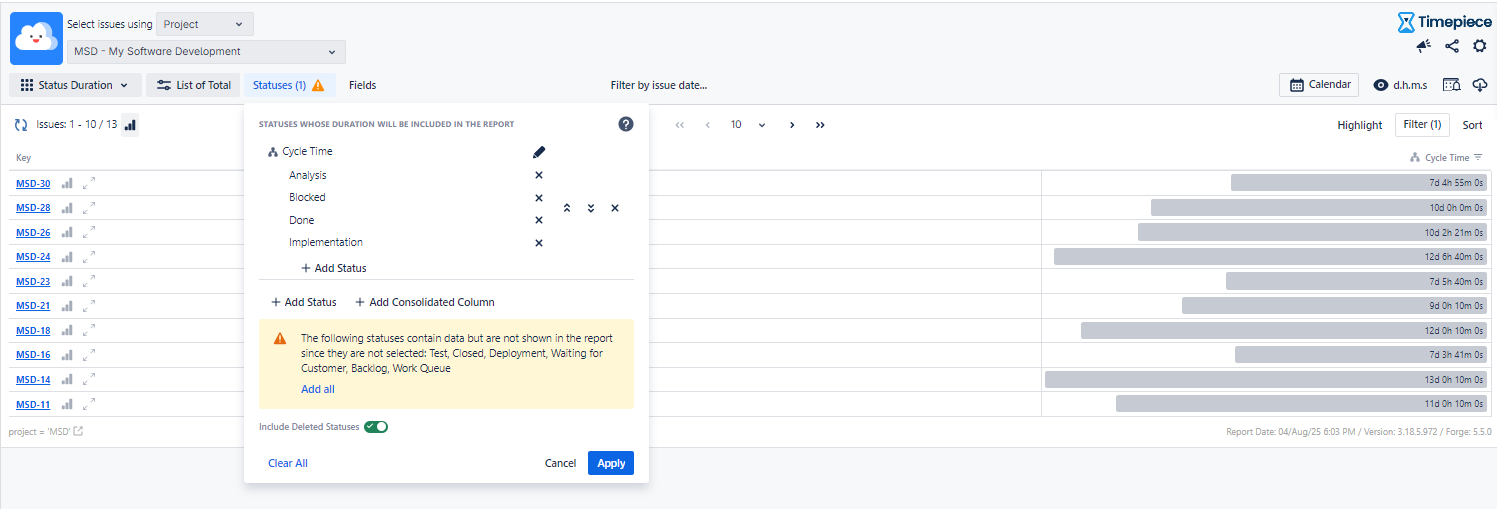The height and width of the screenshot is (509, 1497).
Task: Open the Calendar button
Action: (1319, 85)
